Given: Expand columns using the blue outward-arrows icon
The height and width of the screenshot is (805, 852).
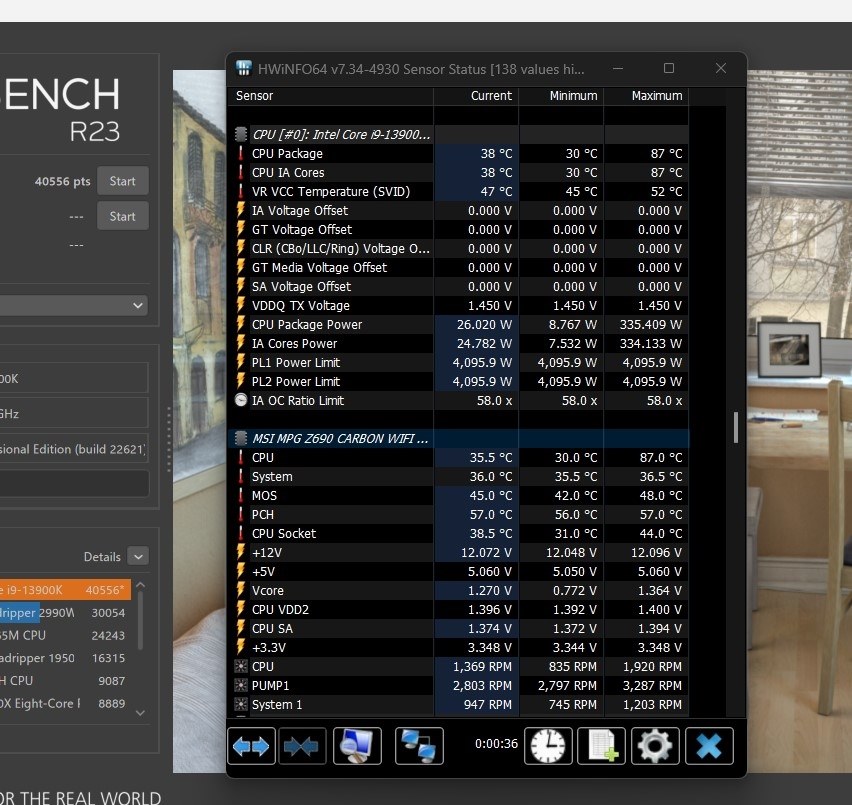Looking at the screenshot, I should click(251, 746).
